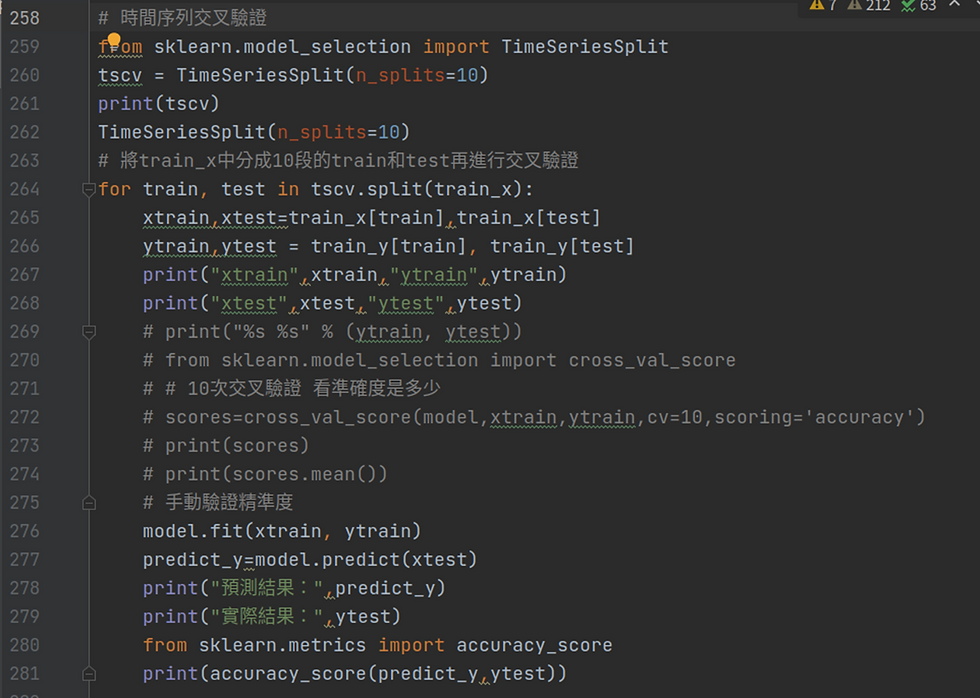Click the 'for' keyword on line 264
This screenshot has width=980, height=698.
(x=114, y=189)
